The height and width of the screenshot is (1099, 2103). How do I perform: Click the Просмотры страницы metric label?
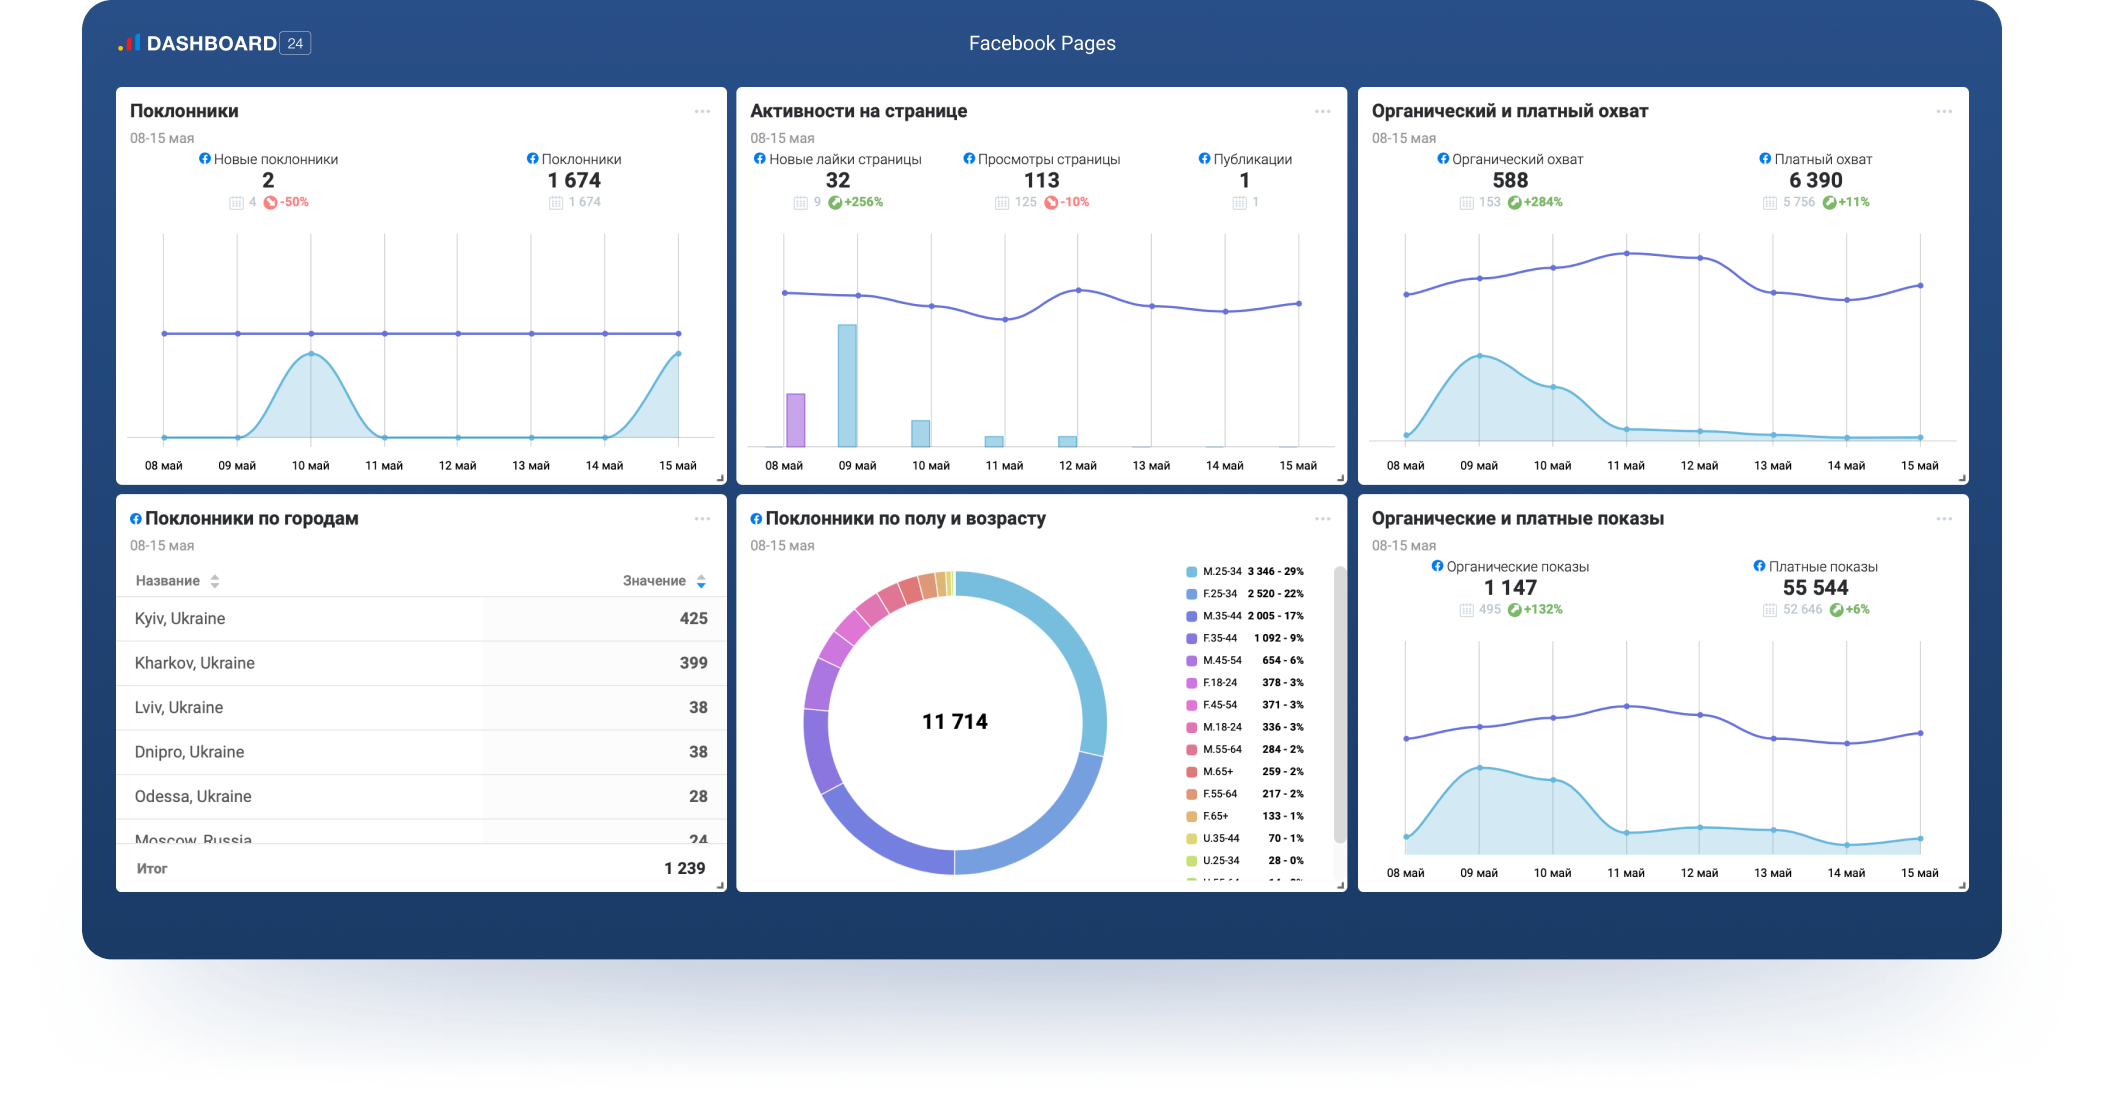click(x=1048, y=159)
